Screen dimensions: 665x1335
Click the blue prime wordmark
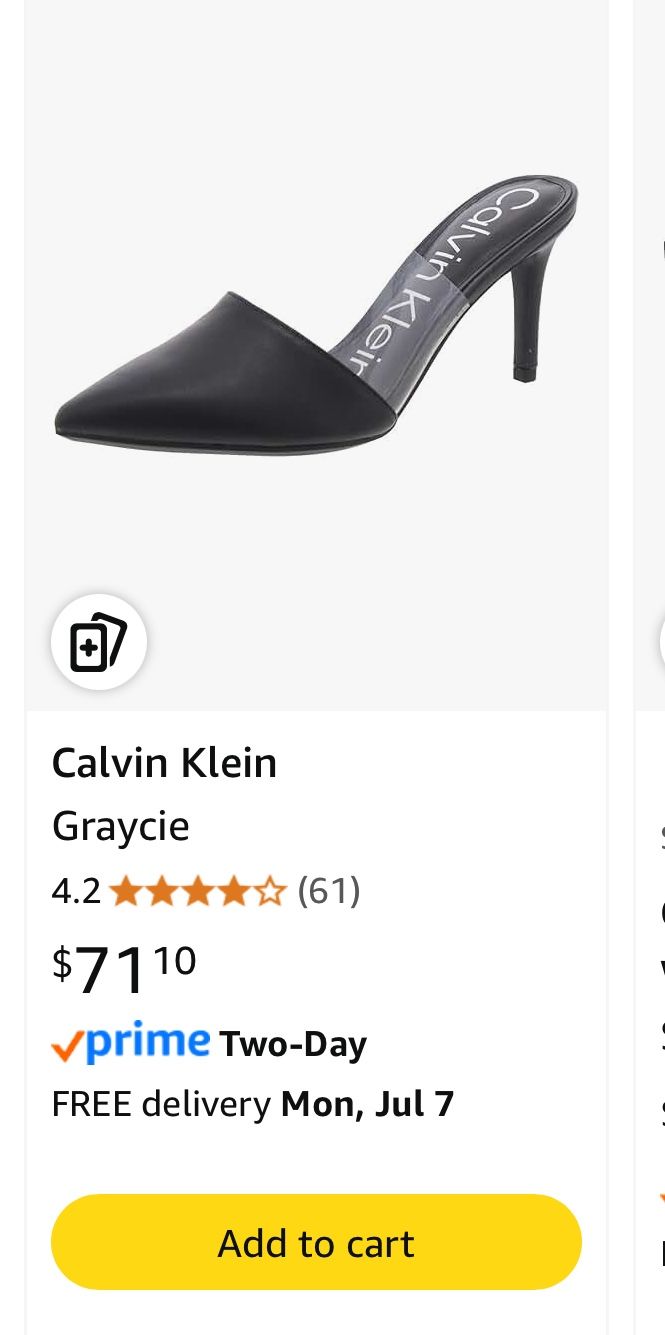click(140, 1044)
